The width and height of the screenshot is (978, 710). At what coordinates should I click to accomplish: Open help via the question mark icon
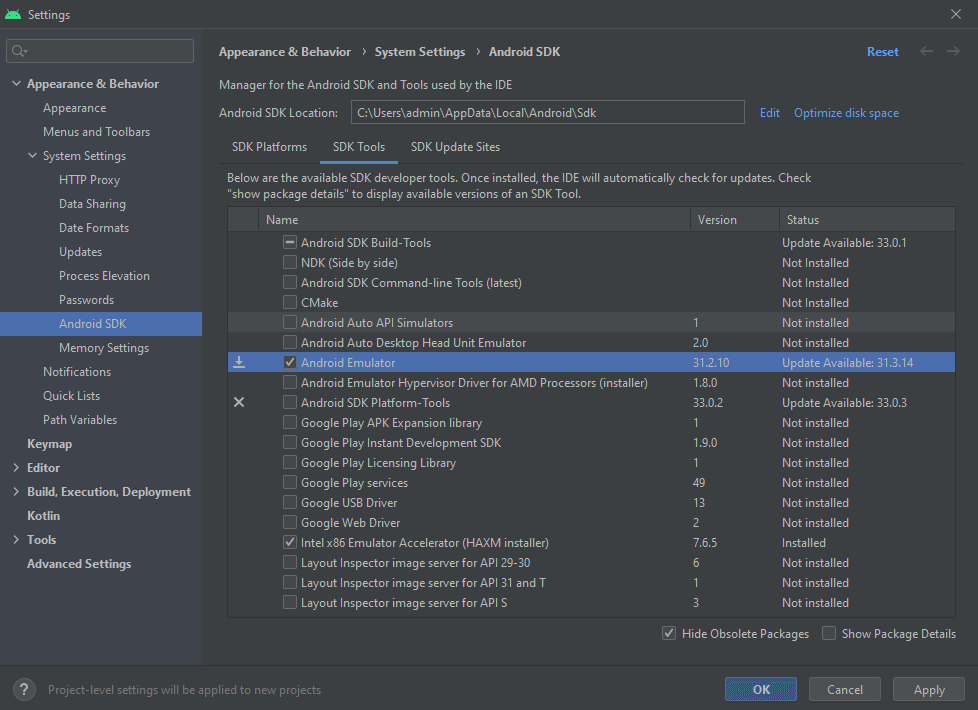[22, 689]
